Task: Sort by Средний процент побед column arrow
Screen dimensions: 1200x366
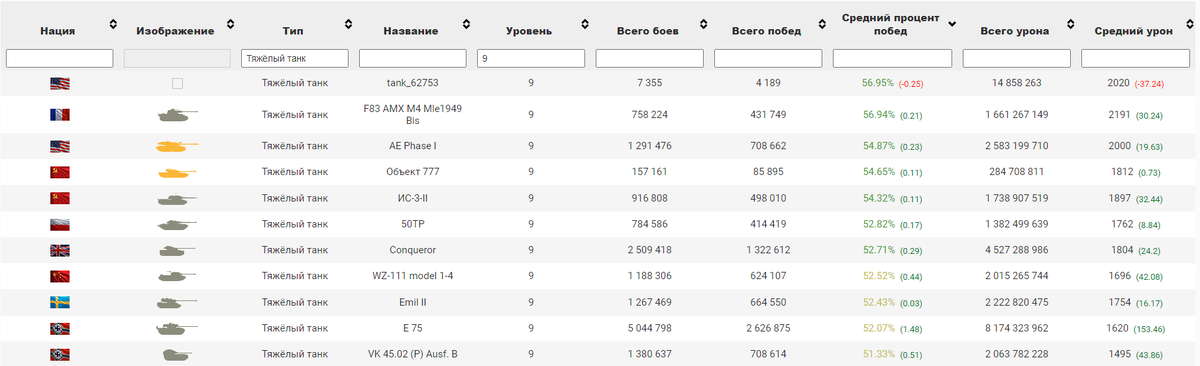Action: [x=952, y=24]
